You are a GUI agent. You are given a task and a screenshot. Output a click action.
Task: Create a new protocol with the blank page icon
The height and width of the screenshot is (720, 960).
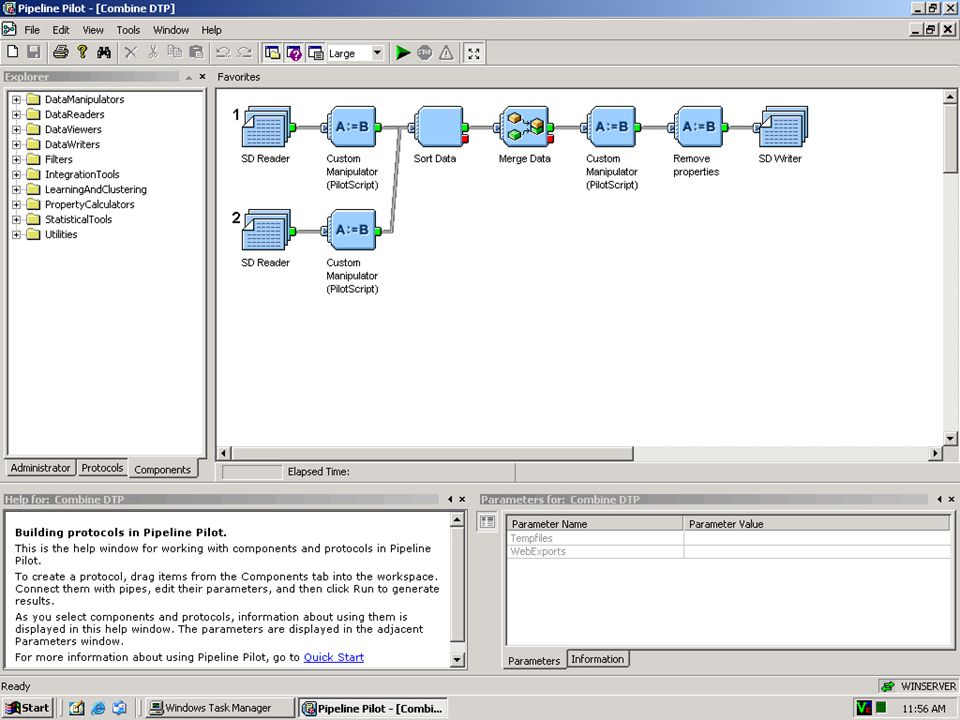click(12, 53)
